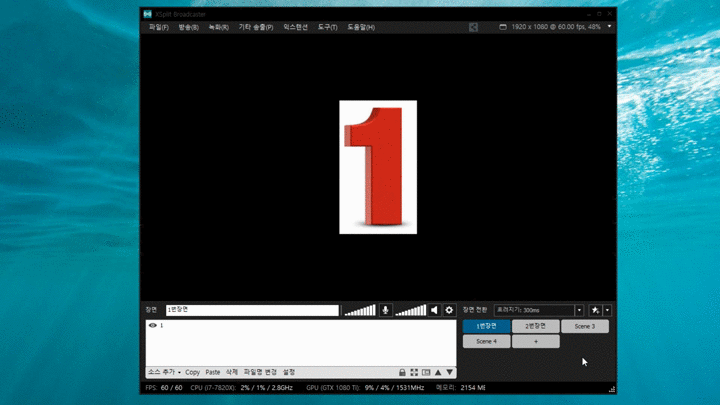This screenshot has width=720, height=405.
Task: Switch to the 1번장면 scene button
Action: (x=486, y=326)
